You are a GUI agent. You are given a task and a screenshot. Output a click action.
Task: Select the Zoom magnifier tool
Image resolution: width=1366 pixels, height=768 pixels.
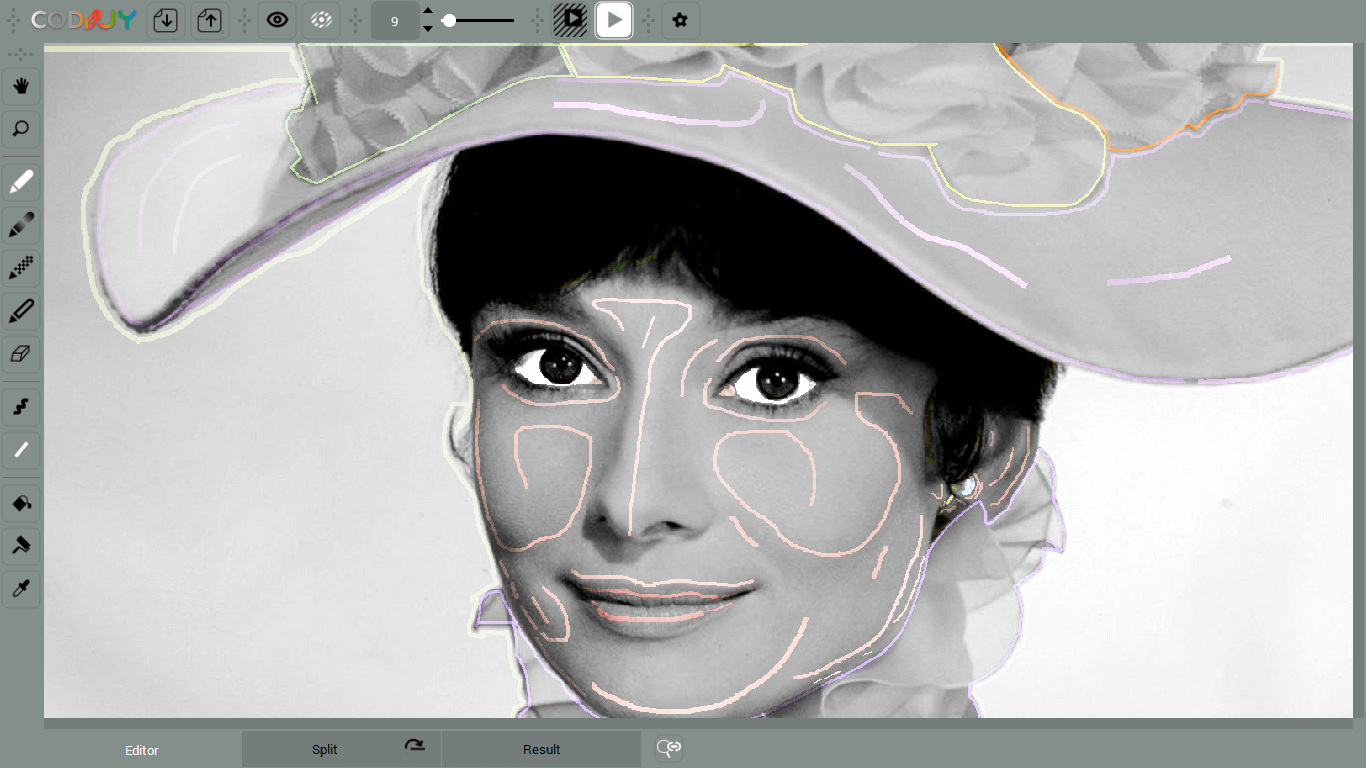[21, 128]
